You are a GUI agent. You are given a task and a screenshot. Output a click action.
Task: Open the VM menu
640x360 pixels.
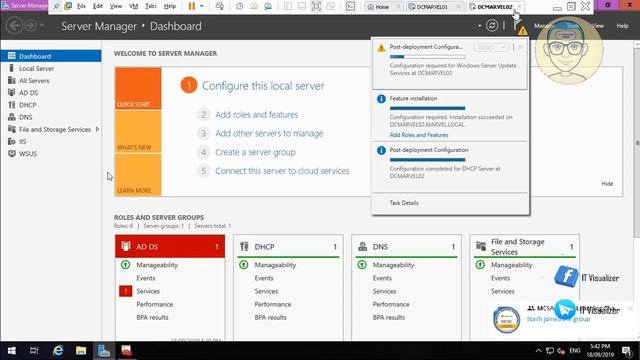click(x=133, y=6)
